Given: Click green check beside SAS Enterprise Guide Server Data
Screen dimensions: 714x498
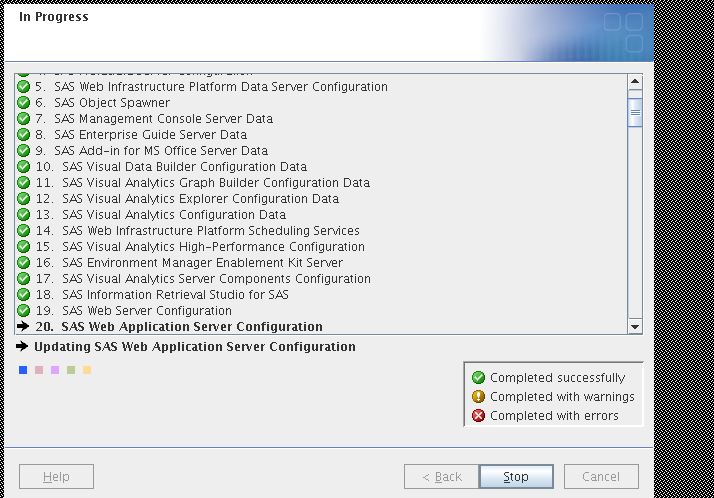Looking at the screenshot, I should pos(24,135).
